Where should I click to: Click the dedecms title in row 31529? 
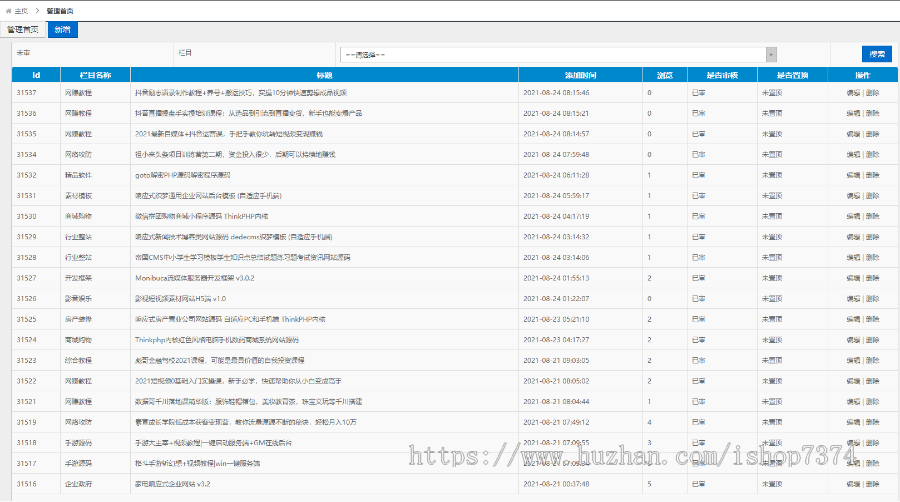click(x=234, y=237)
